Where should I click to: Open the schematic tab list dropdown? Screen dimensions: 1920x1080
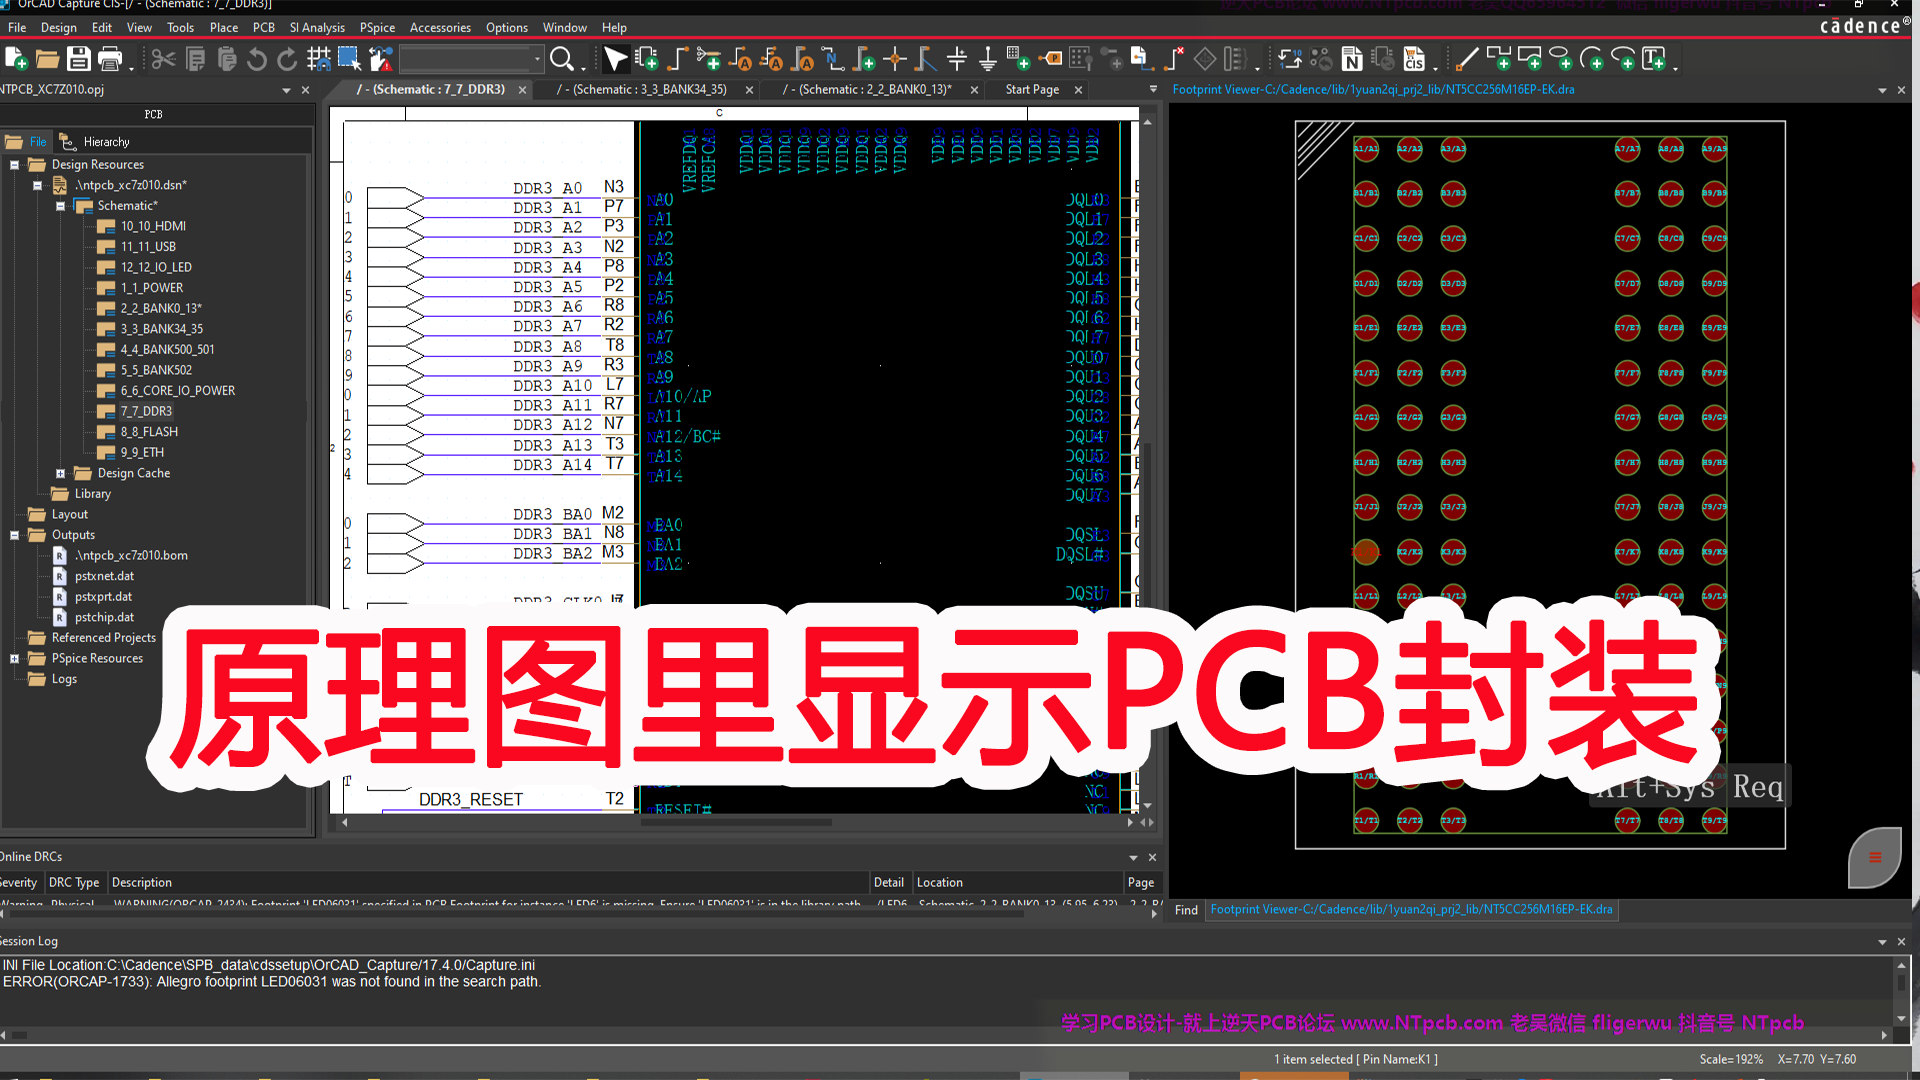tap(1153, 90)
